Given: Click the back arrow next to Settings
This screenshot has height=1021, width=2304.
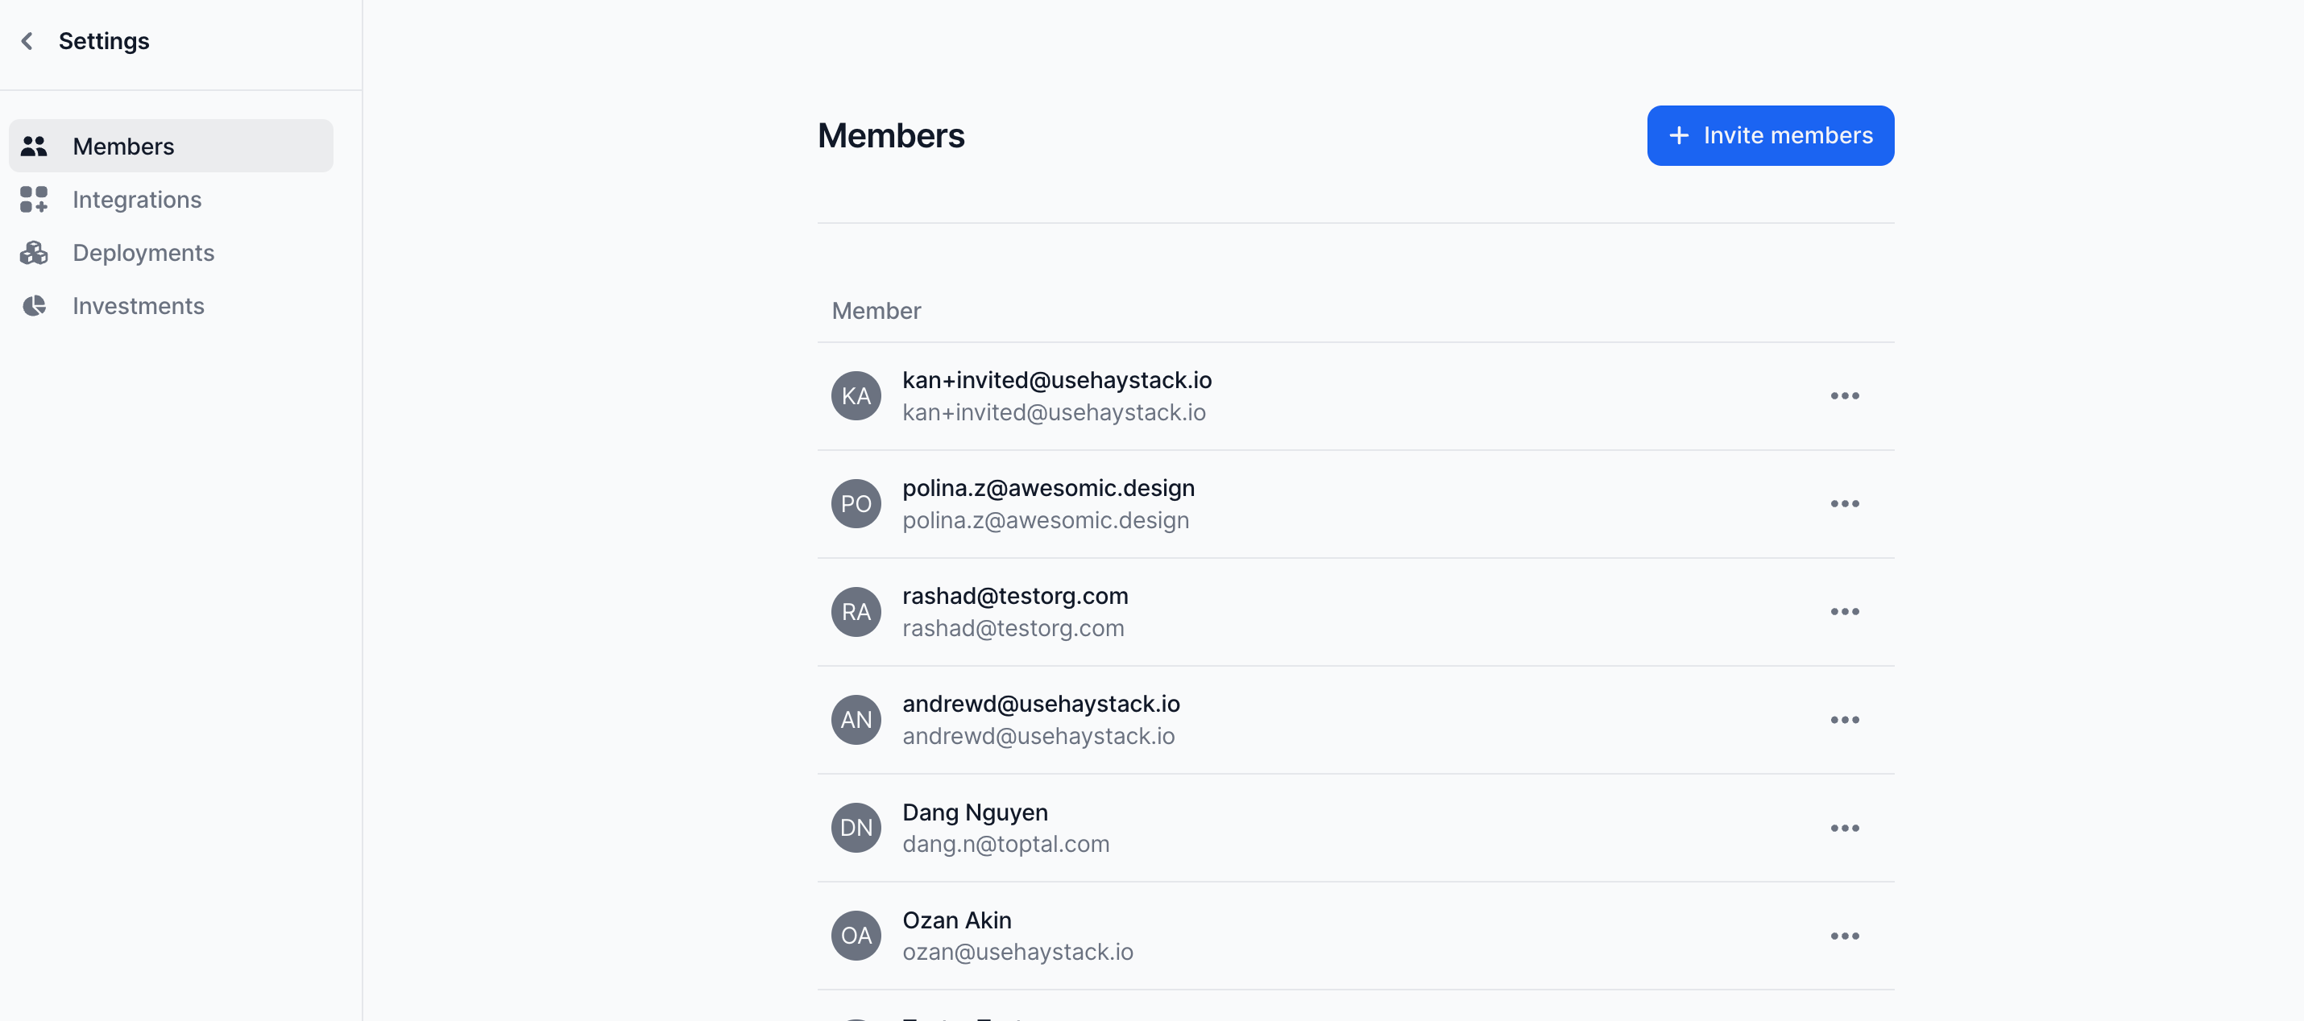Looking at the screenshot, I should (27, 41).
